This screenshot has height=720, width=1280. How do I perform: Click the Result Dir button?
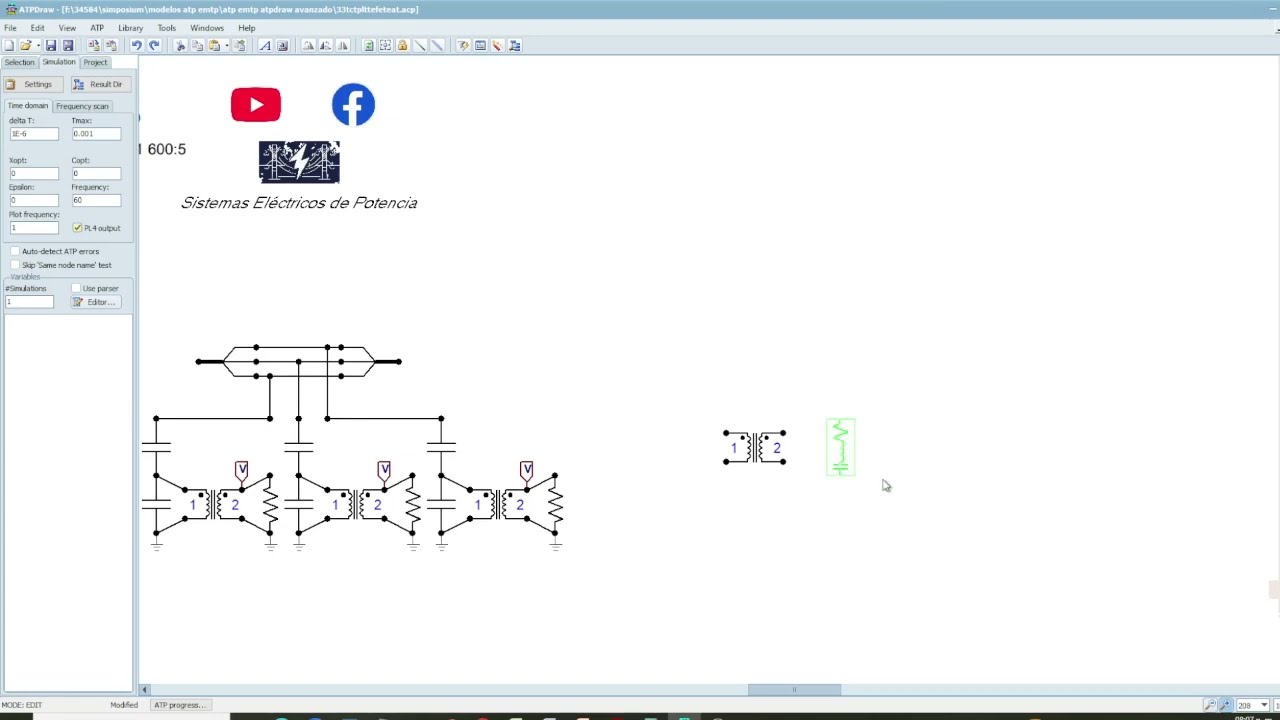[x=99, y=84]
